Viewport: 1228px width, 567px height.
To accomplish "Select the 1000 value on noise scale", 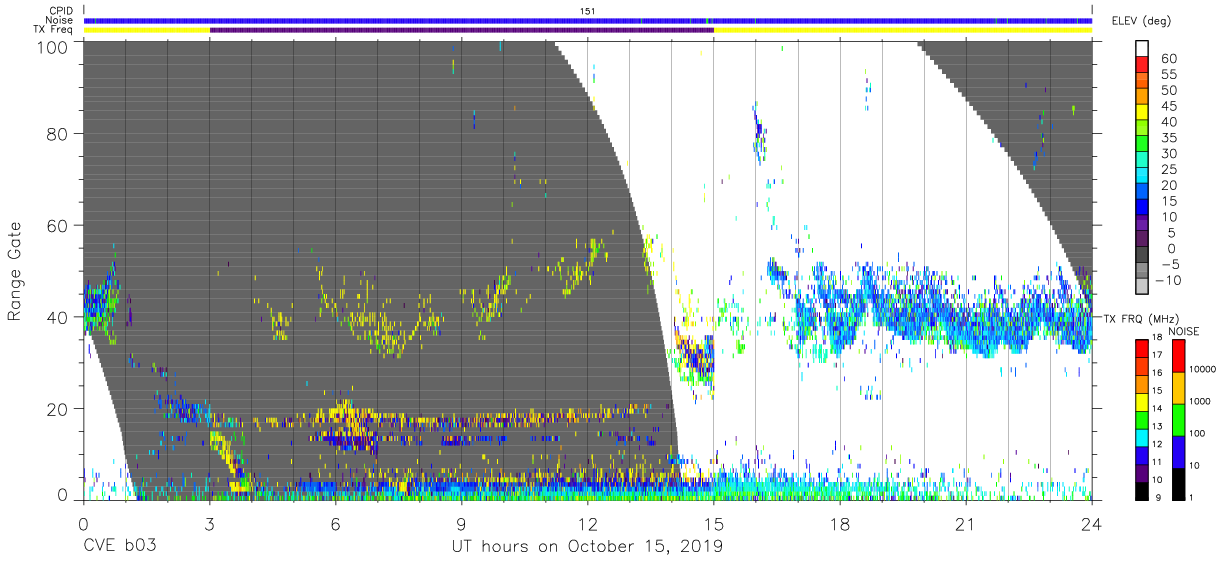I will pos(1201,402).
